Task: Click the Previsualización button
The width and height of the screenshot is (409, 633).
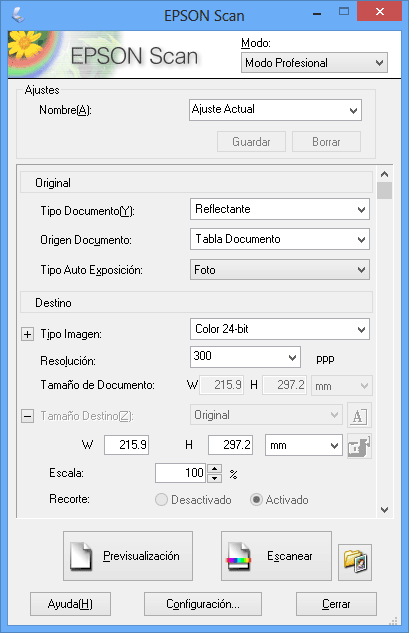Action: click(x=128, y=556)
